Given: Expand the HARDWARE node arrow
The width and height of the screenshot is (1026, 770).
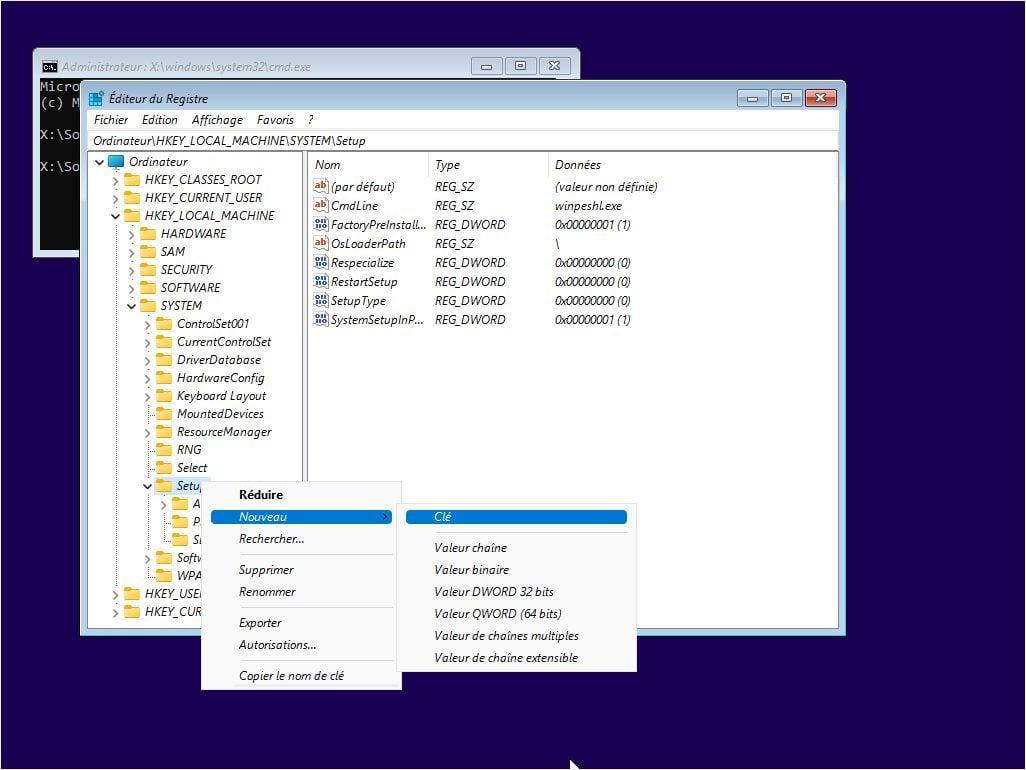Looking at the screenshot, I should (x=132, y=234).
